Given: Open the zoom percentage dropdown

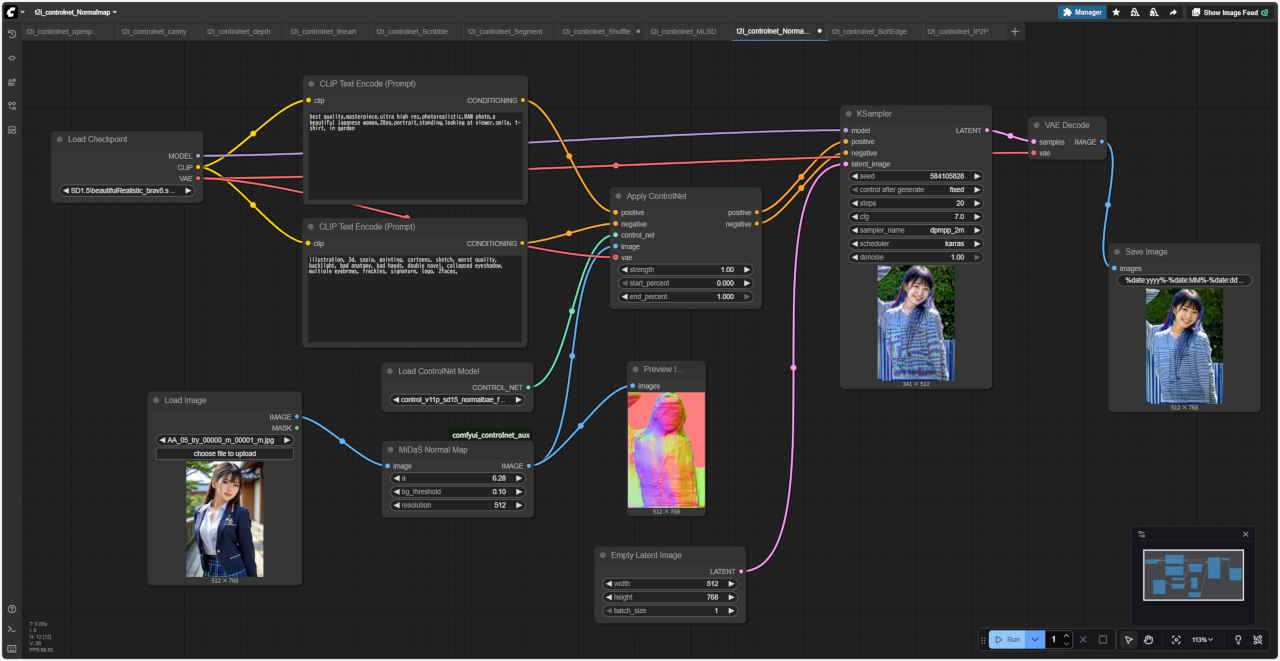Looking at the screenshot, I should click(1202, 640).
